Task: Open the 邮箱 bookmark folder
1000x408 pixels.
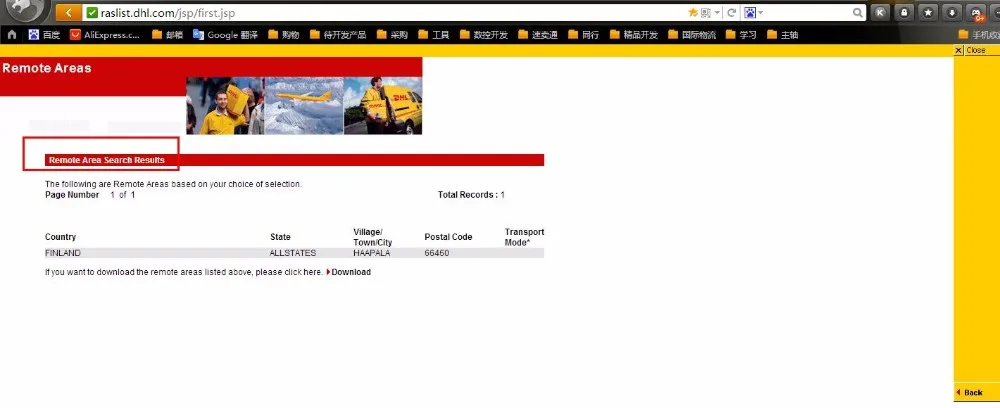Action: click(166, 34)
